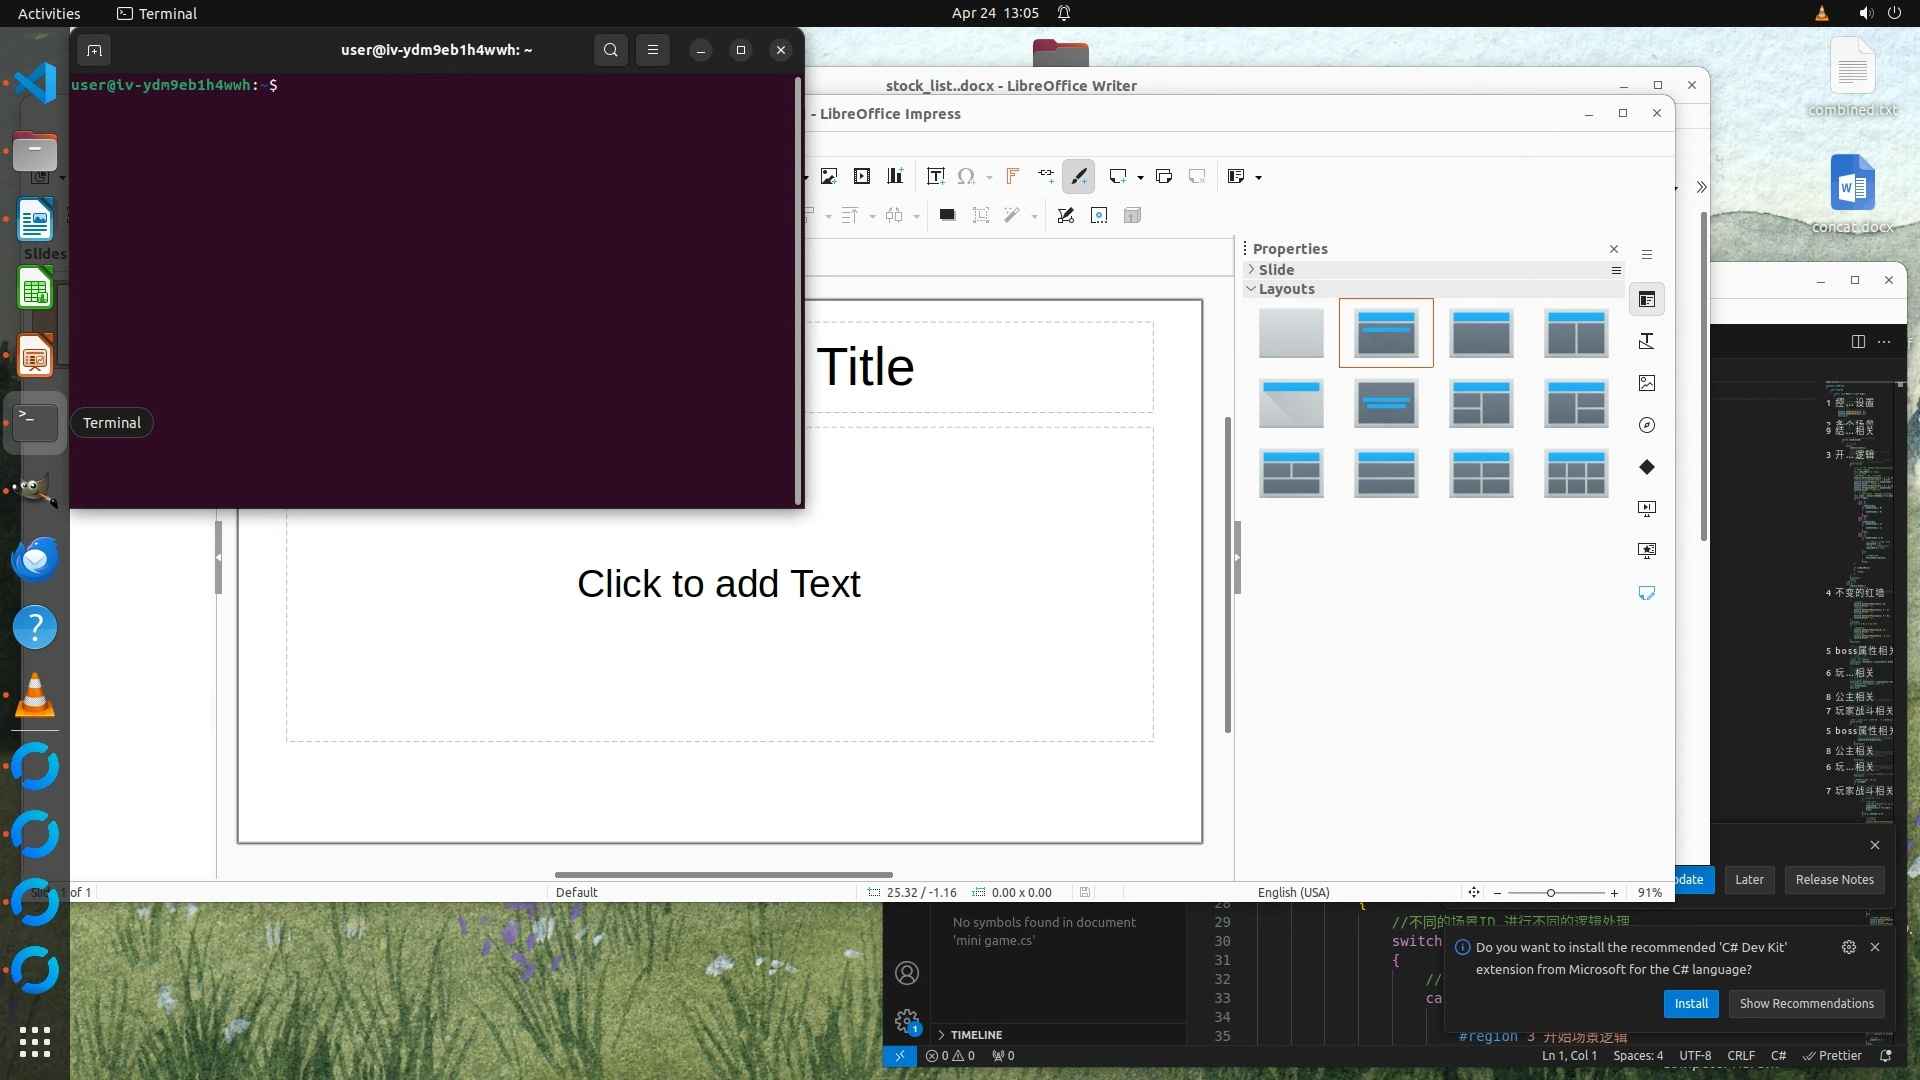Click Install for C# Dev Kit
Screen dimensions: 1920x1080
point(1690,1003)
